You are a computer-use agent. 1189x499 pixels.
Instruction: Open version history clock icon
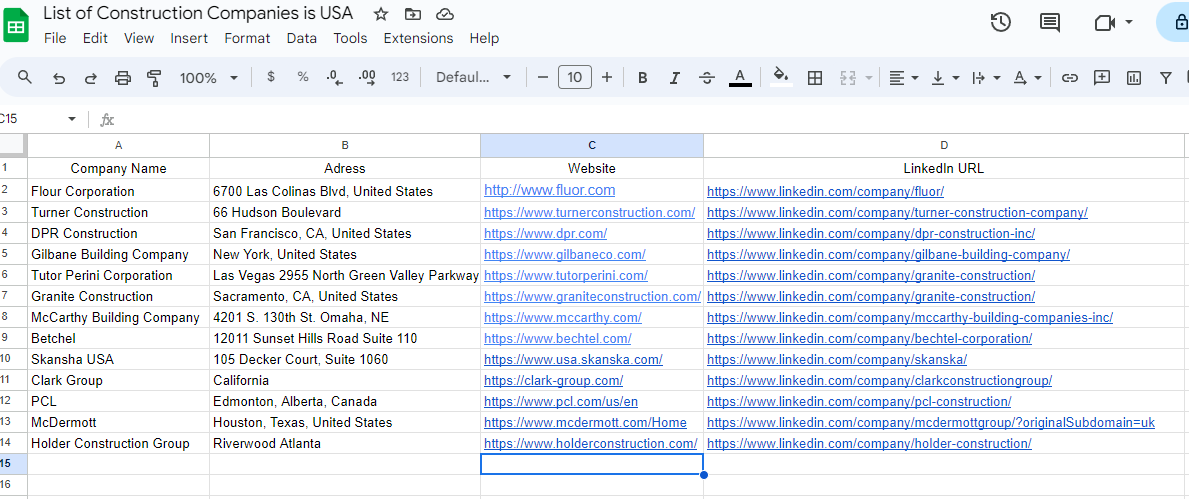[1000, 23]
